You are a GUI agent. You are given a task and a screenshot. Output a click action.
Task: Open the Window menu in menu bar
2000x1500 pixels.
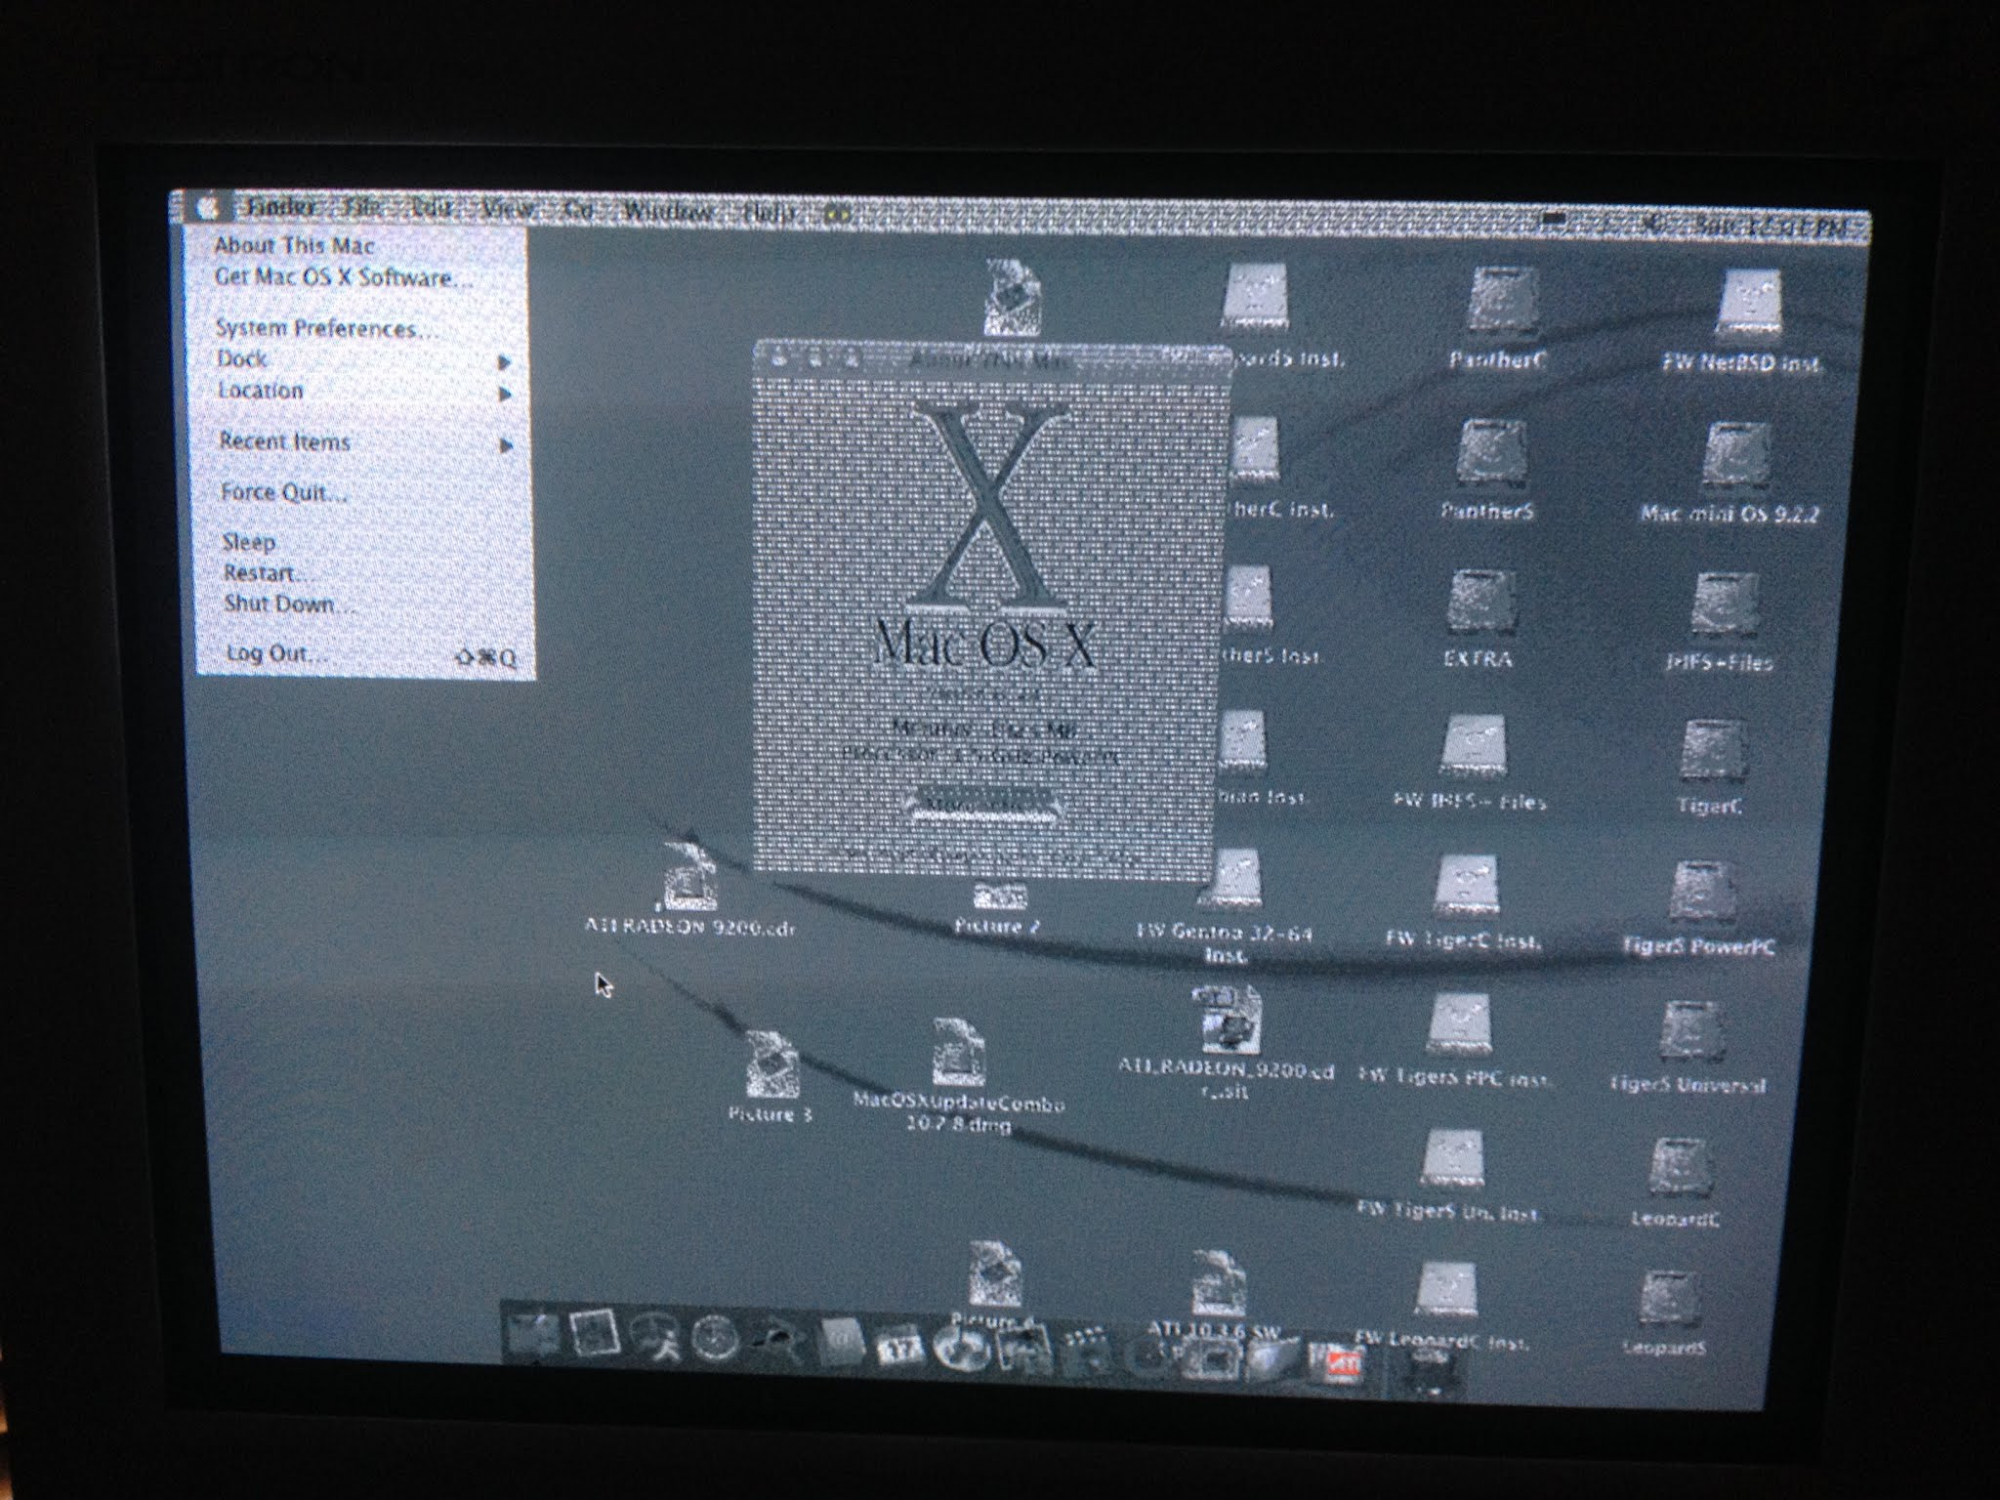pyautogui.click(x=667, y=211)
